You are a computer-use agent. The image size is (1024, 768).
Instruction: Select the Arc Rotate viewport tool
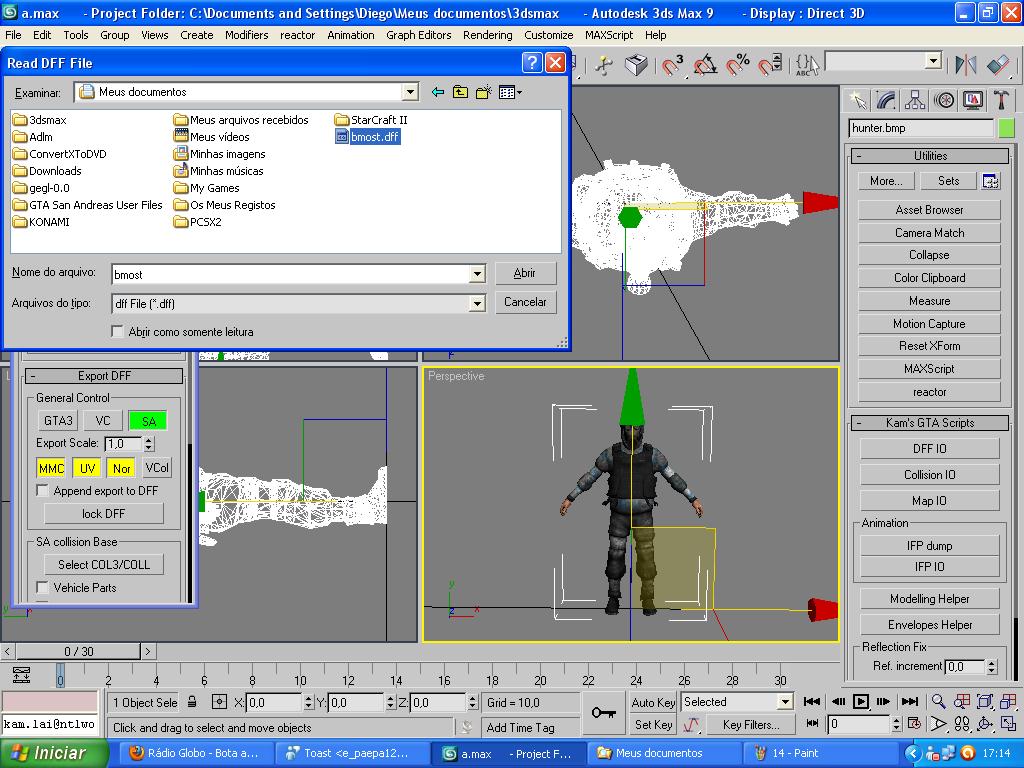point(985,724)
